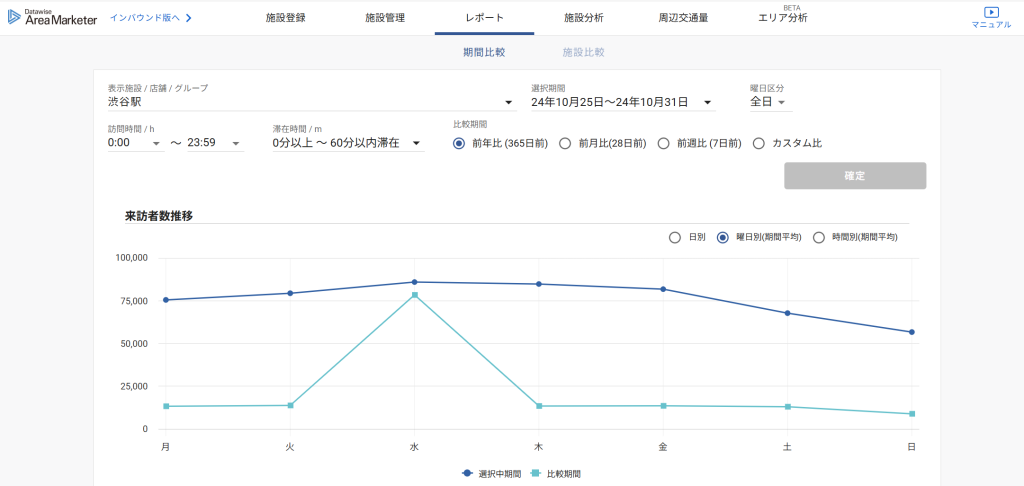
Task: Choose 前週比 (7日前) comparison period
Action: coord(663,144)
